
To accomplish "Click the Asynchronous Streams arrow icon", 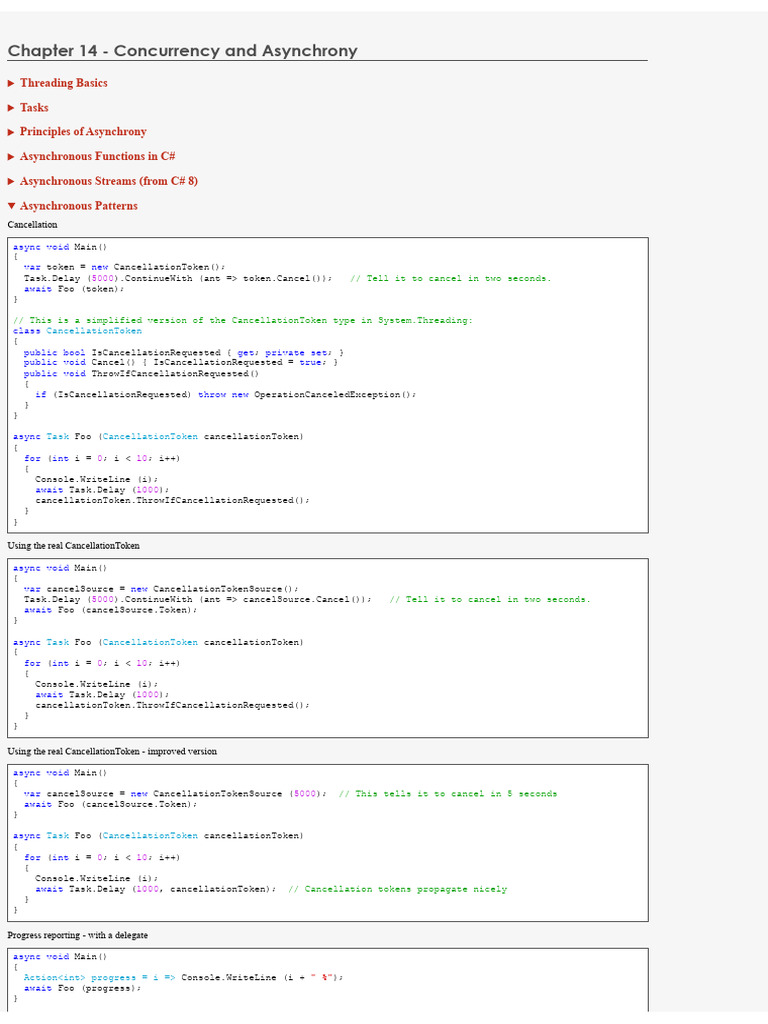I will tap(12, 181).
